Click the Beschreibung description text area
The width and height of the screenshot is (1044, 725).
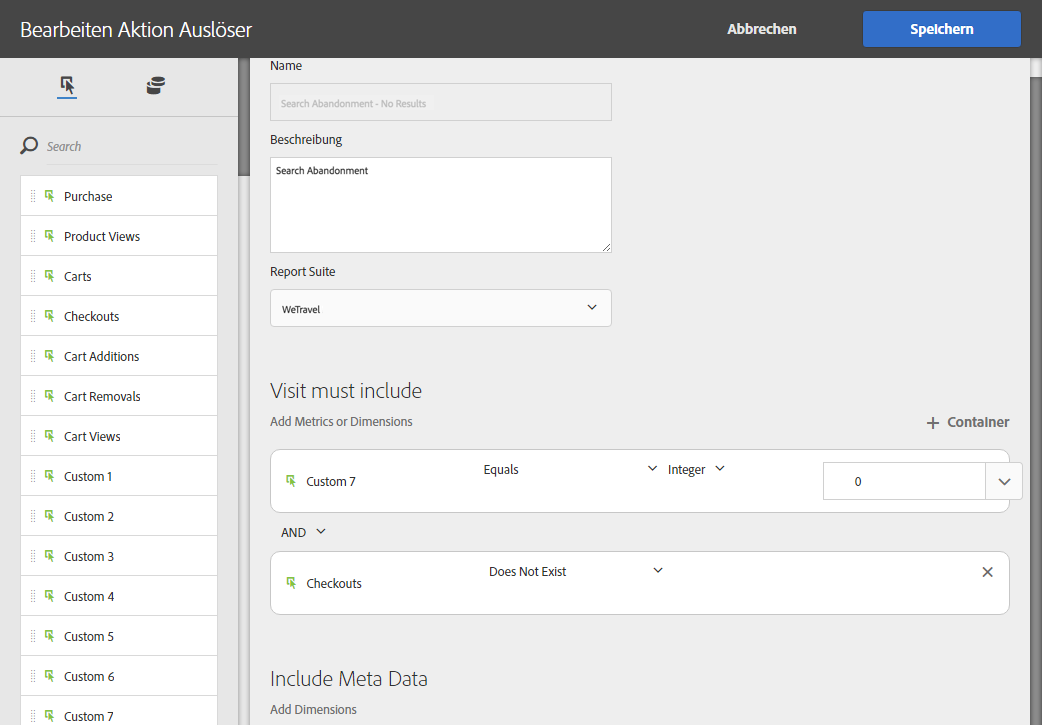coord(440,204)
